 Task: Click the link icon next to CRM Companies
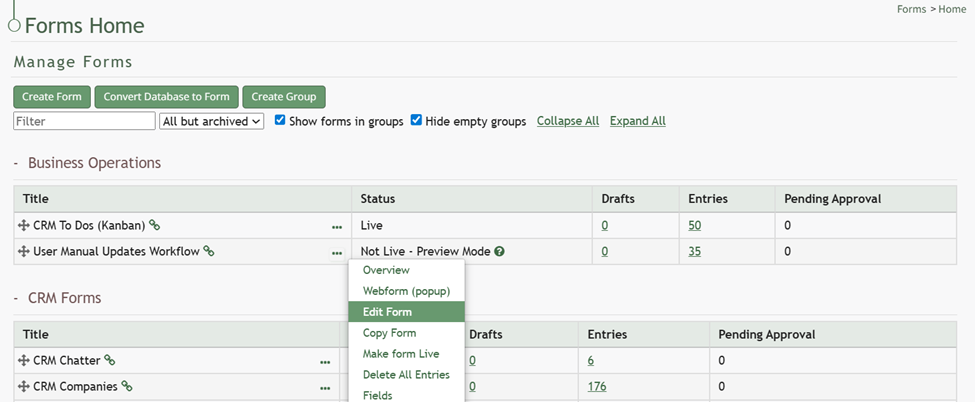(127, 386)
